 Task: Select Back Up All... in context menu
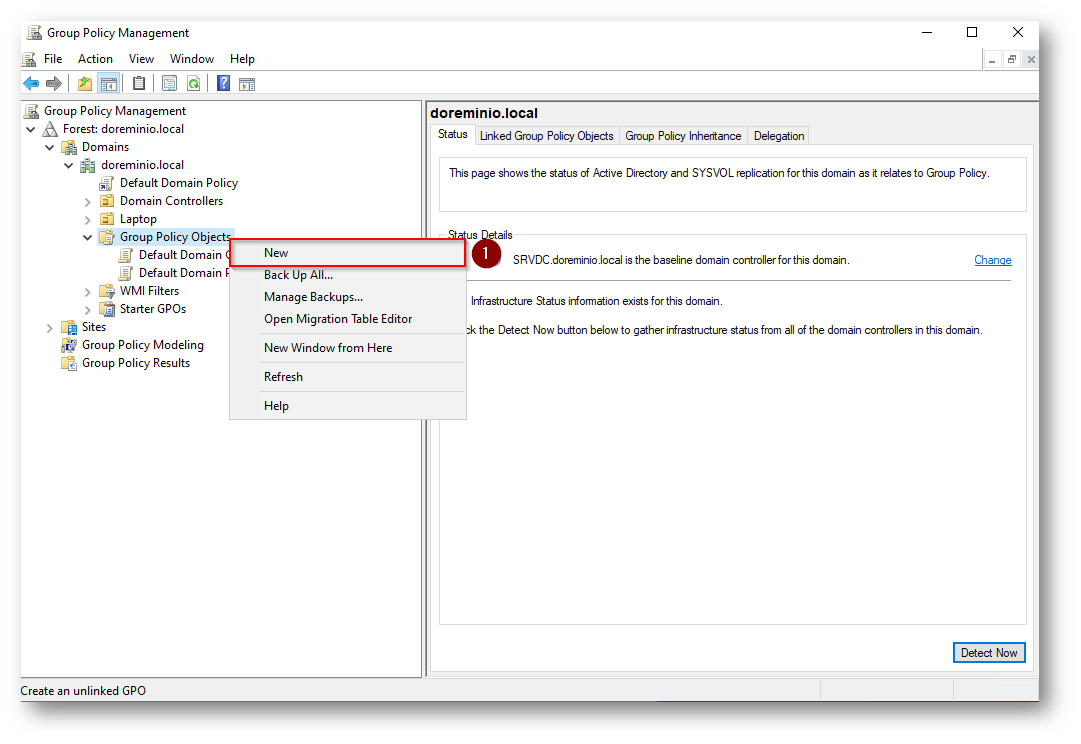coord(298,275)
